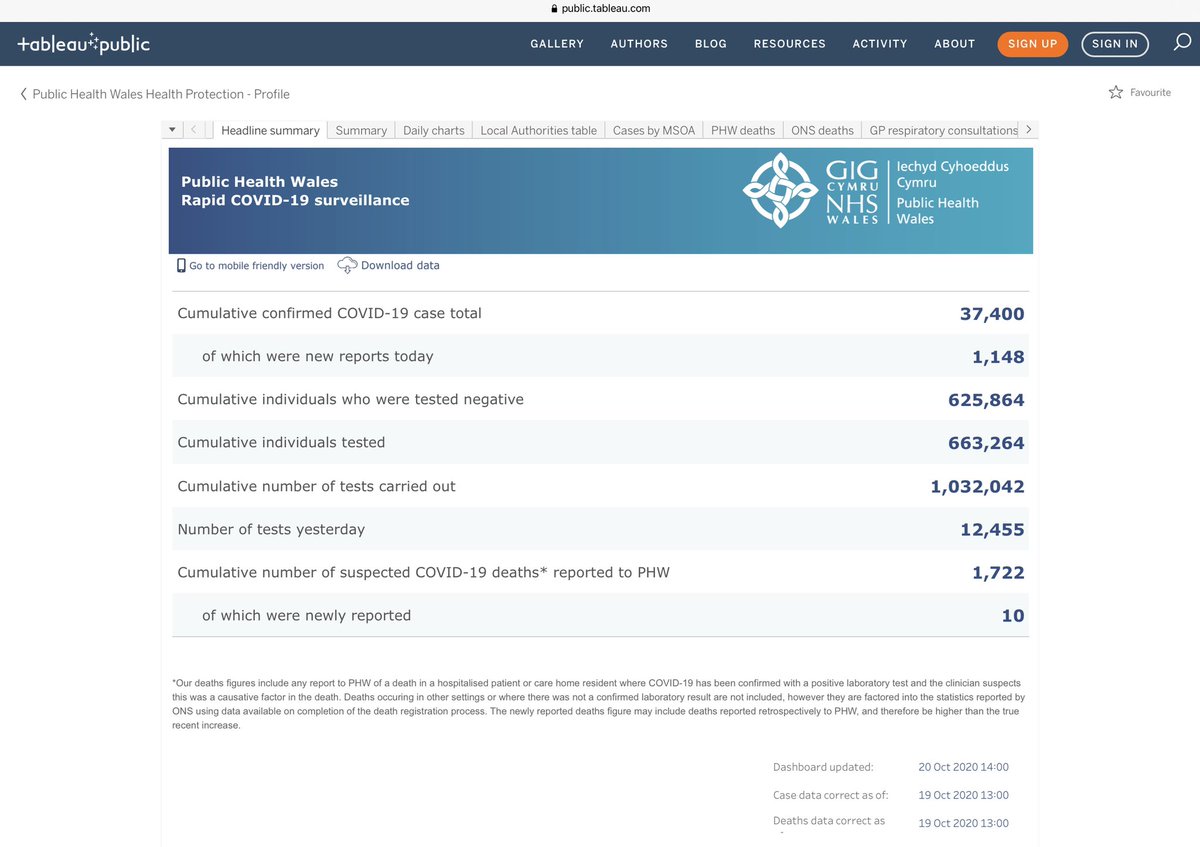Open the Gallery menu
This screenshot has height=847, width=1200.
pyautogui.click(x=557, y=44)
